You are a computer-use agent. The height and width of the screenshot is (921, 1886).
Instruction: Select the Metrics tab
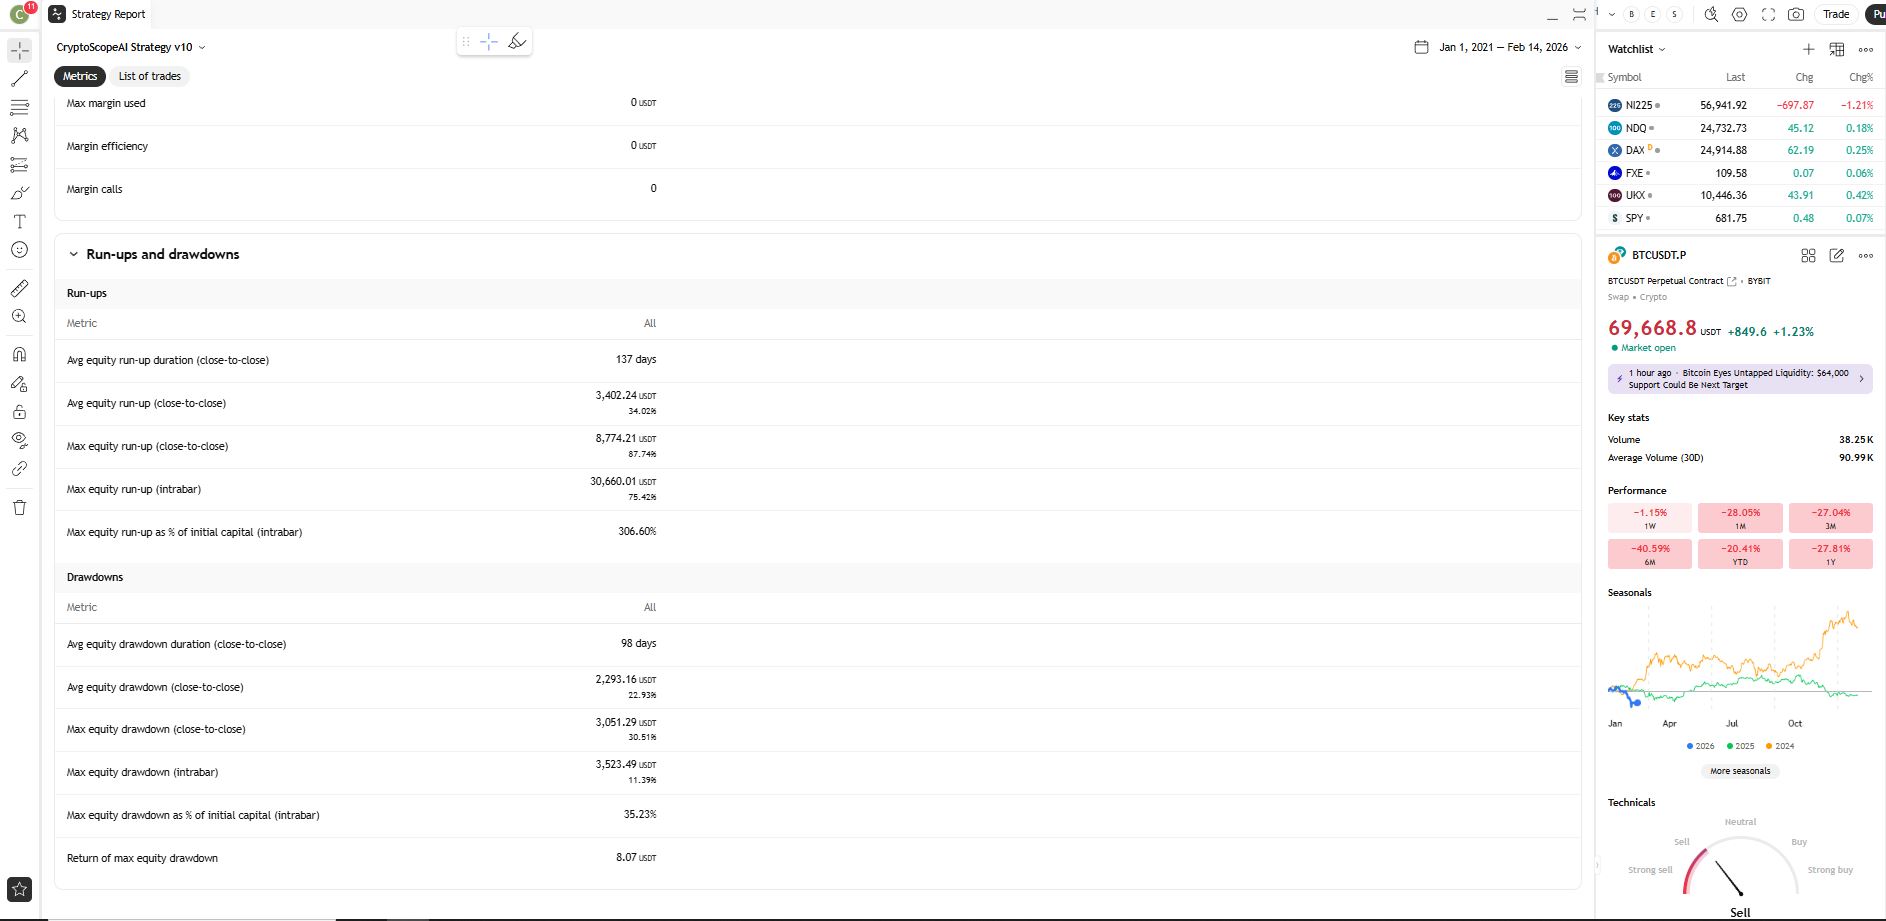click(80, 76)
